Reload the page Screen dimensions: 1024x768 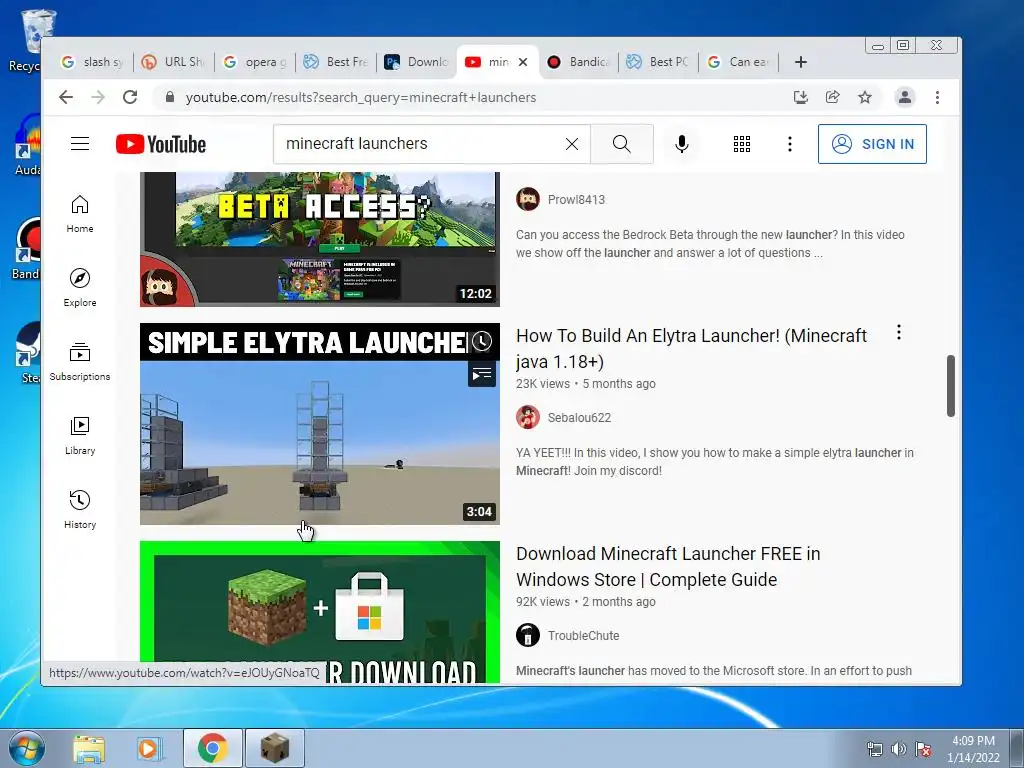(130, 97)
